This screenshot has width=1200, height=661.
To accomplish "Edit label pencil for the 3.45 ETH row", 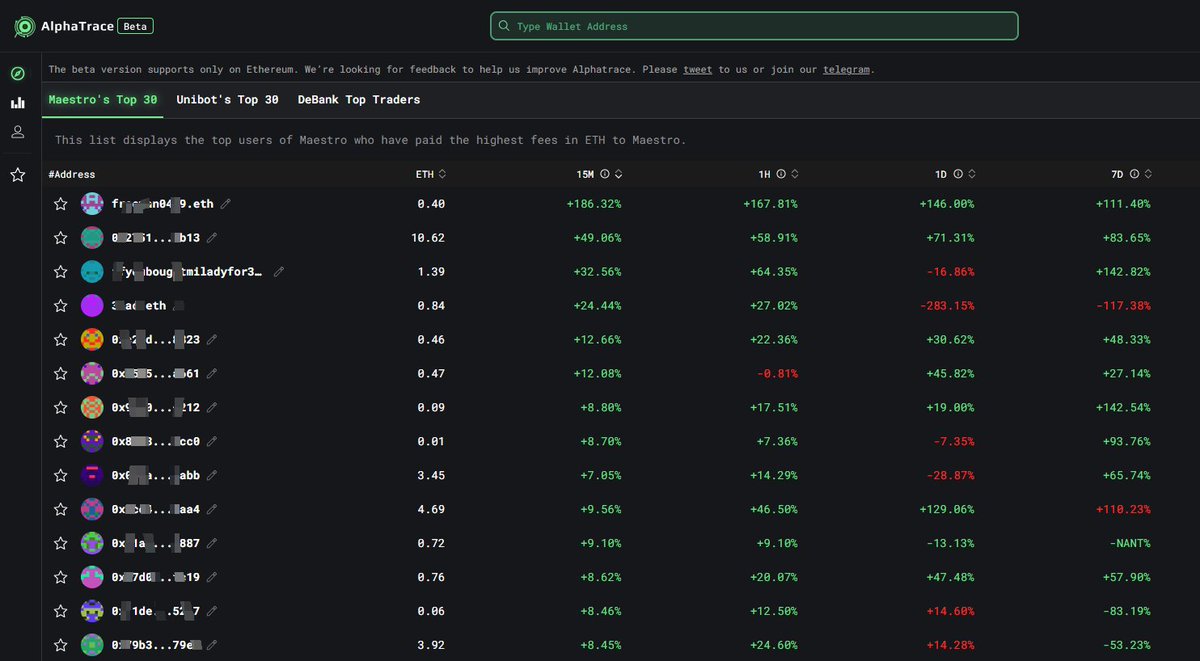I will 212,475.
